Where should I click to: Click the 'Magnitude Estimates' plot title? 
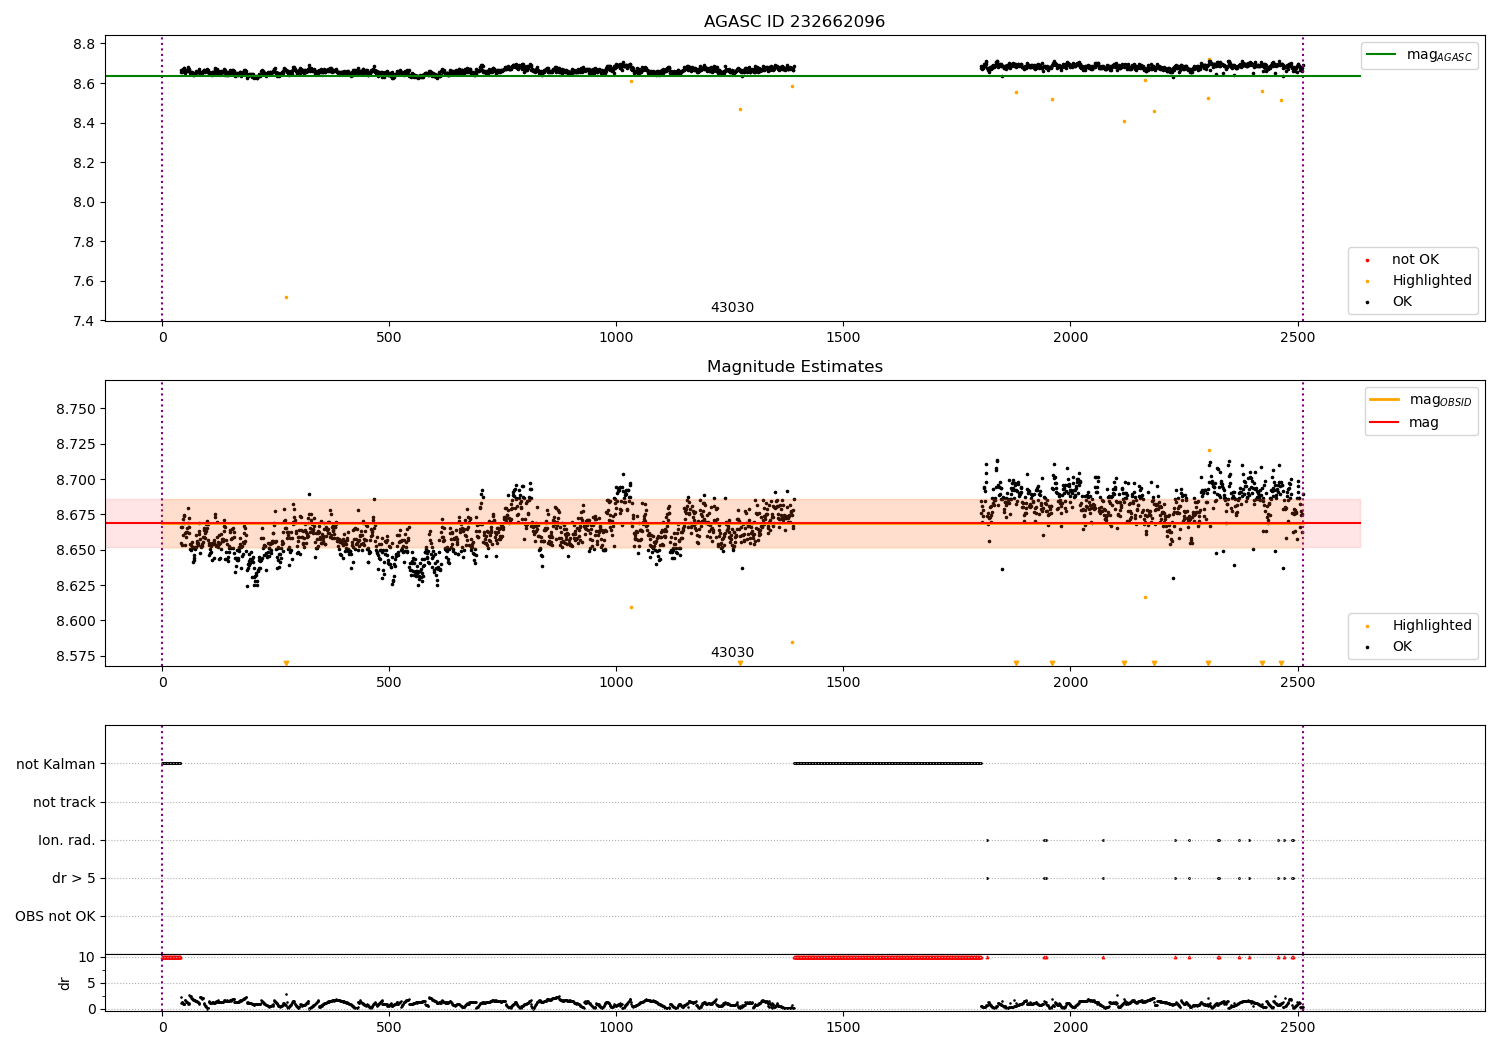pos(794,367)
